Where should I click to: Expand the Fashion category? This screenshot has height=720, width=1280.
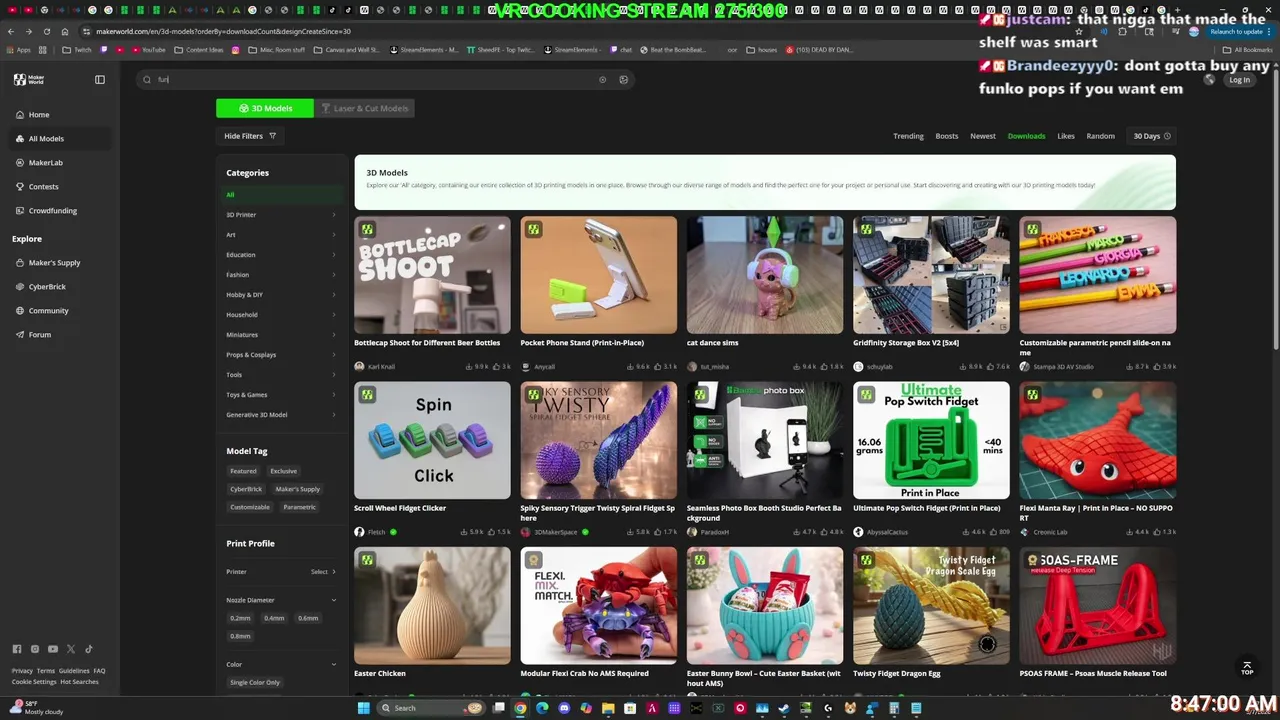click(x=281, y=275)
